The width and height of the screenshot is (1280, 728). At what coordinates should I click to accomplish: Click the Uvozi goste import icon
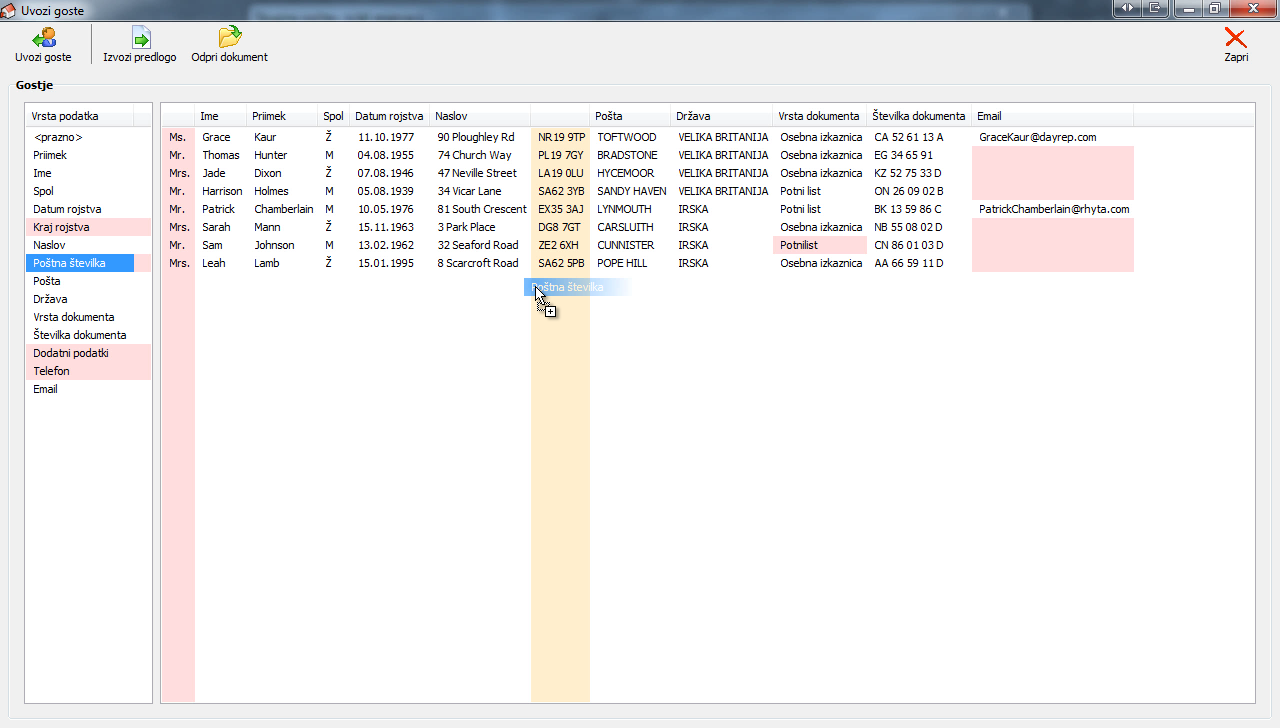(43, 38)
